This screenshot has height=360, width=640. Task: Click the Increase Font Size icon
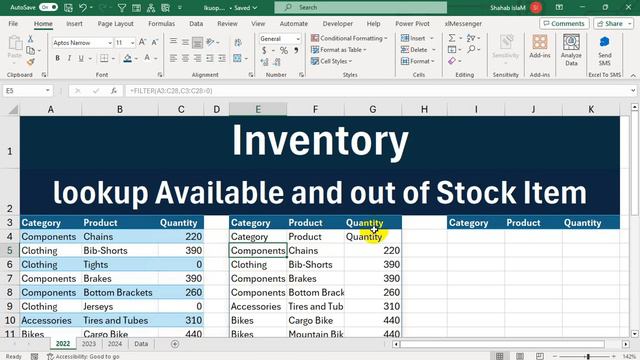[x=142, y=42]
